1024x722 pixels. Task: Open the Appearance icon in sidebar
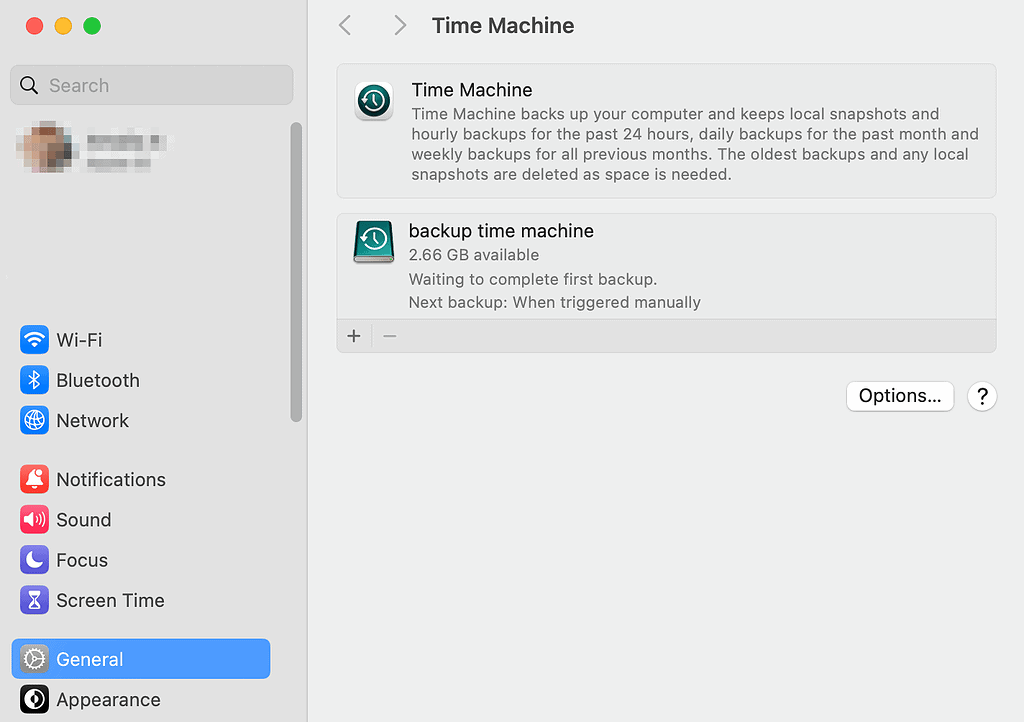click(34, 699)
